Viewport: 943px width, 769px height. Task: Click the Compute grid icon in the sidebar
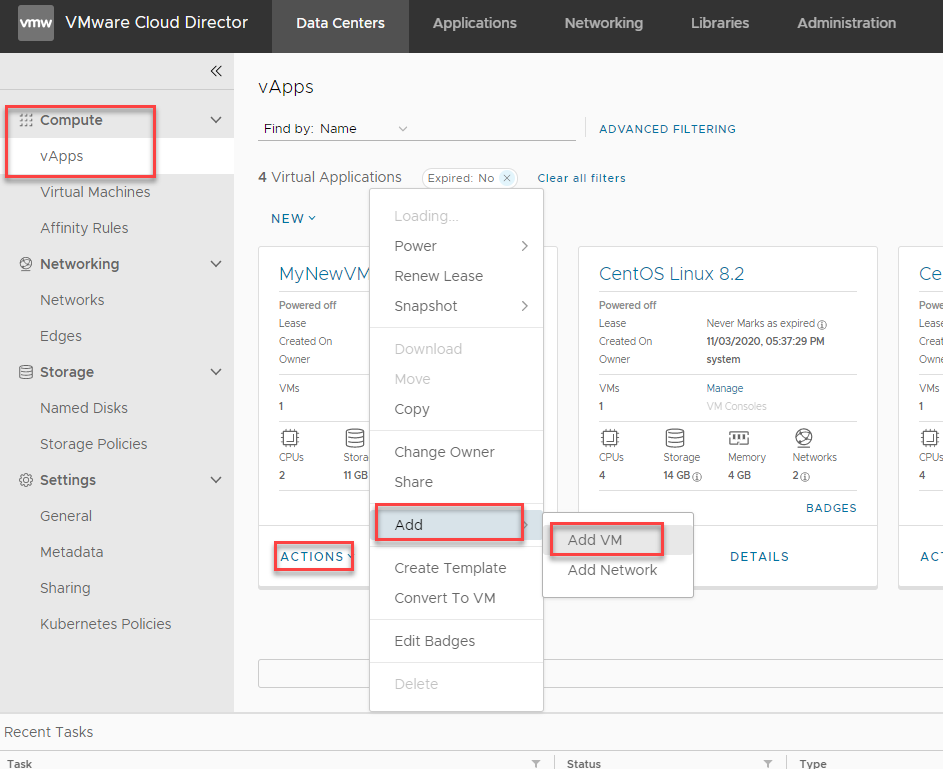click(x=26, y=120)
